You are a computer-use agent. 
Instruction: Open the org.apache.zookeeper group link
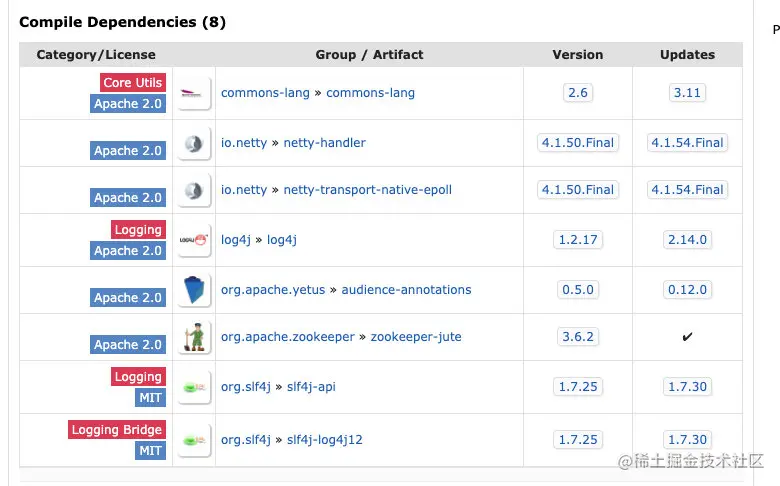pos(288,337)
